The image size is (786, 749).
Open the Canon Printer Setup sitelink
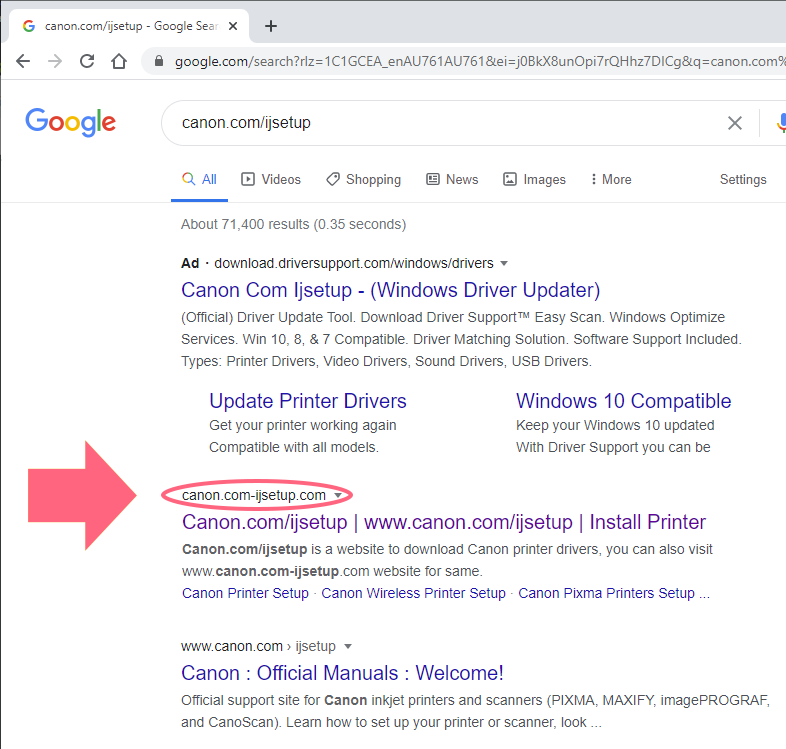click(x=245, y=593)
